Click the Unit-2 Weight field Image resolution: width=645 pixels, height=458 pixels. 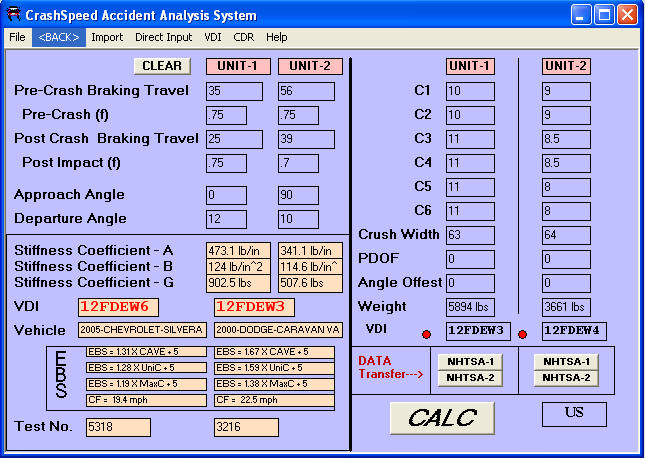pos(566,307)
